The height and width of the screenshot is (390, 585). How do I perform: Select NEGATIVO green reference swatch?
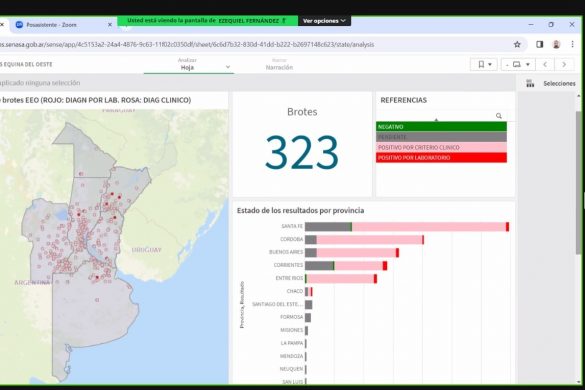click(441, 127)
